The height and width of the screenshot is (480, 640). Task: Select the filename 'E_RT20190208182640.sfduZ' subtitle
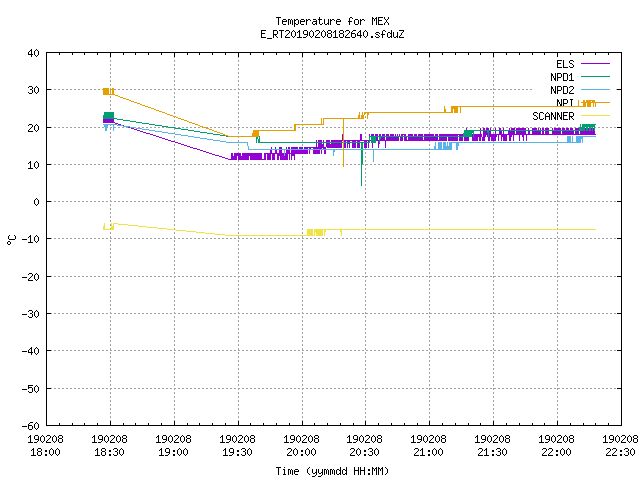point(332,34)
